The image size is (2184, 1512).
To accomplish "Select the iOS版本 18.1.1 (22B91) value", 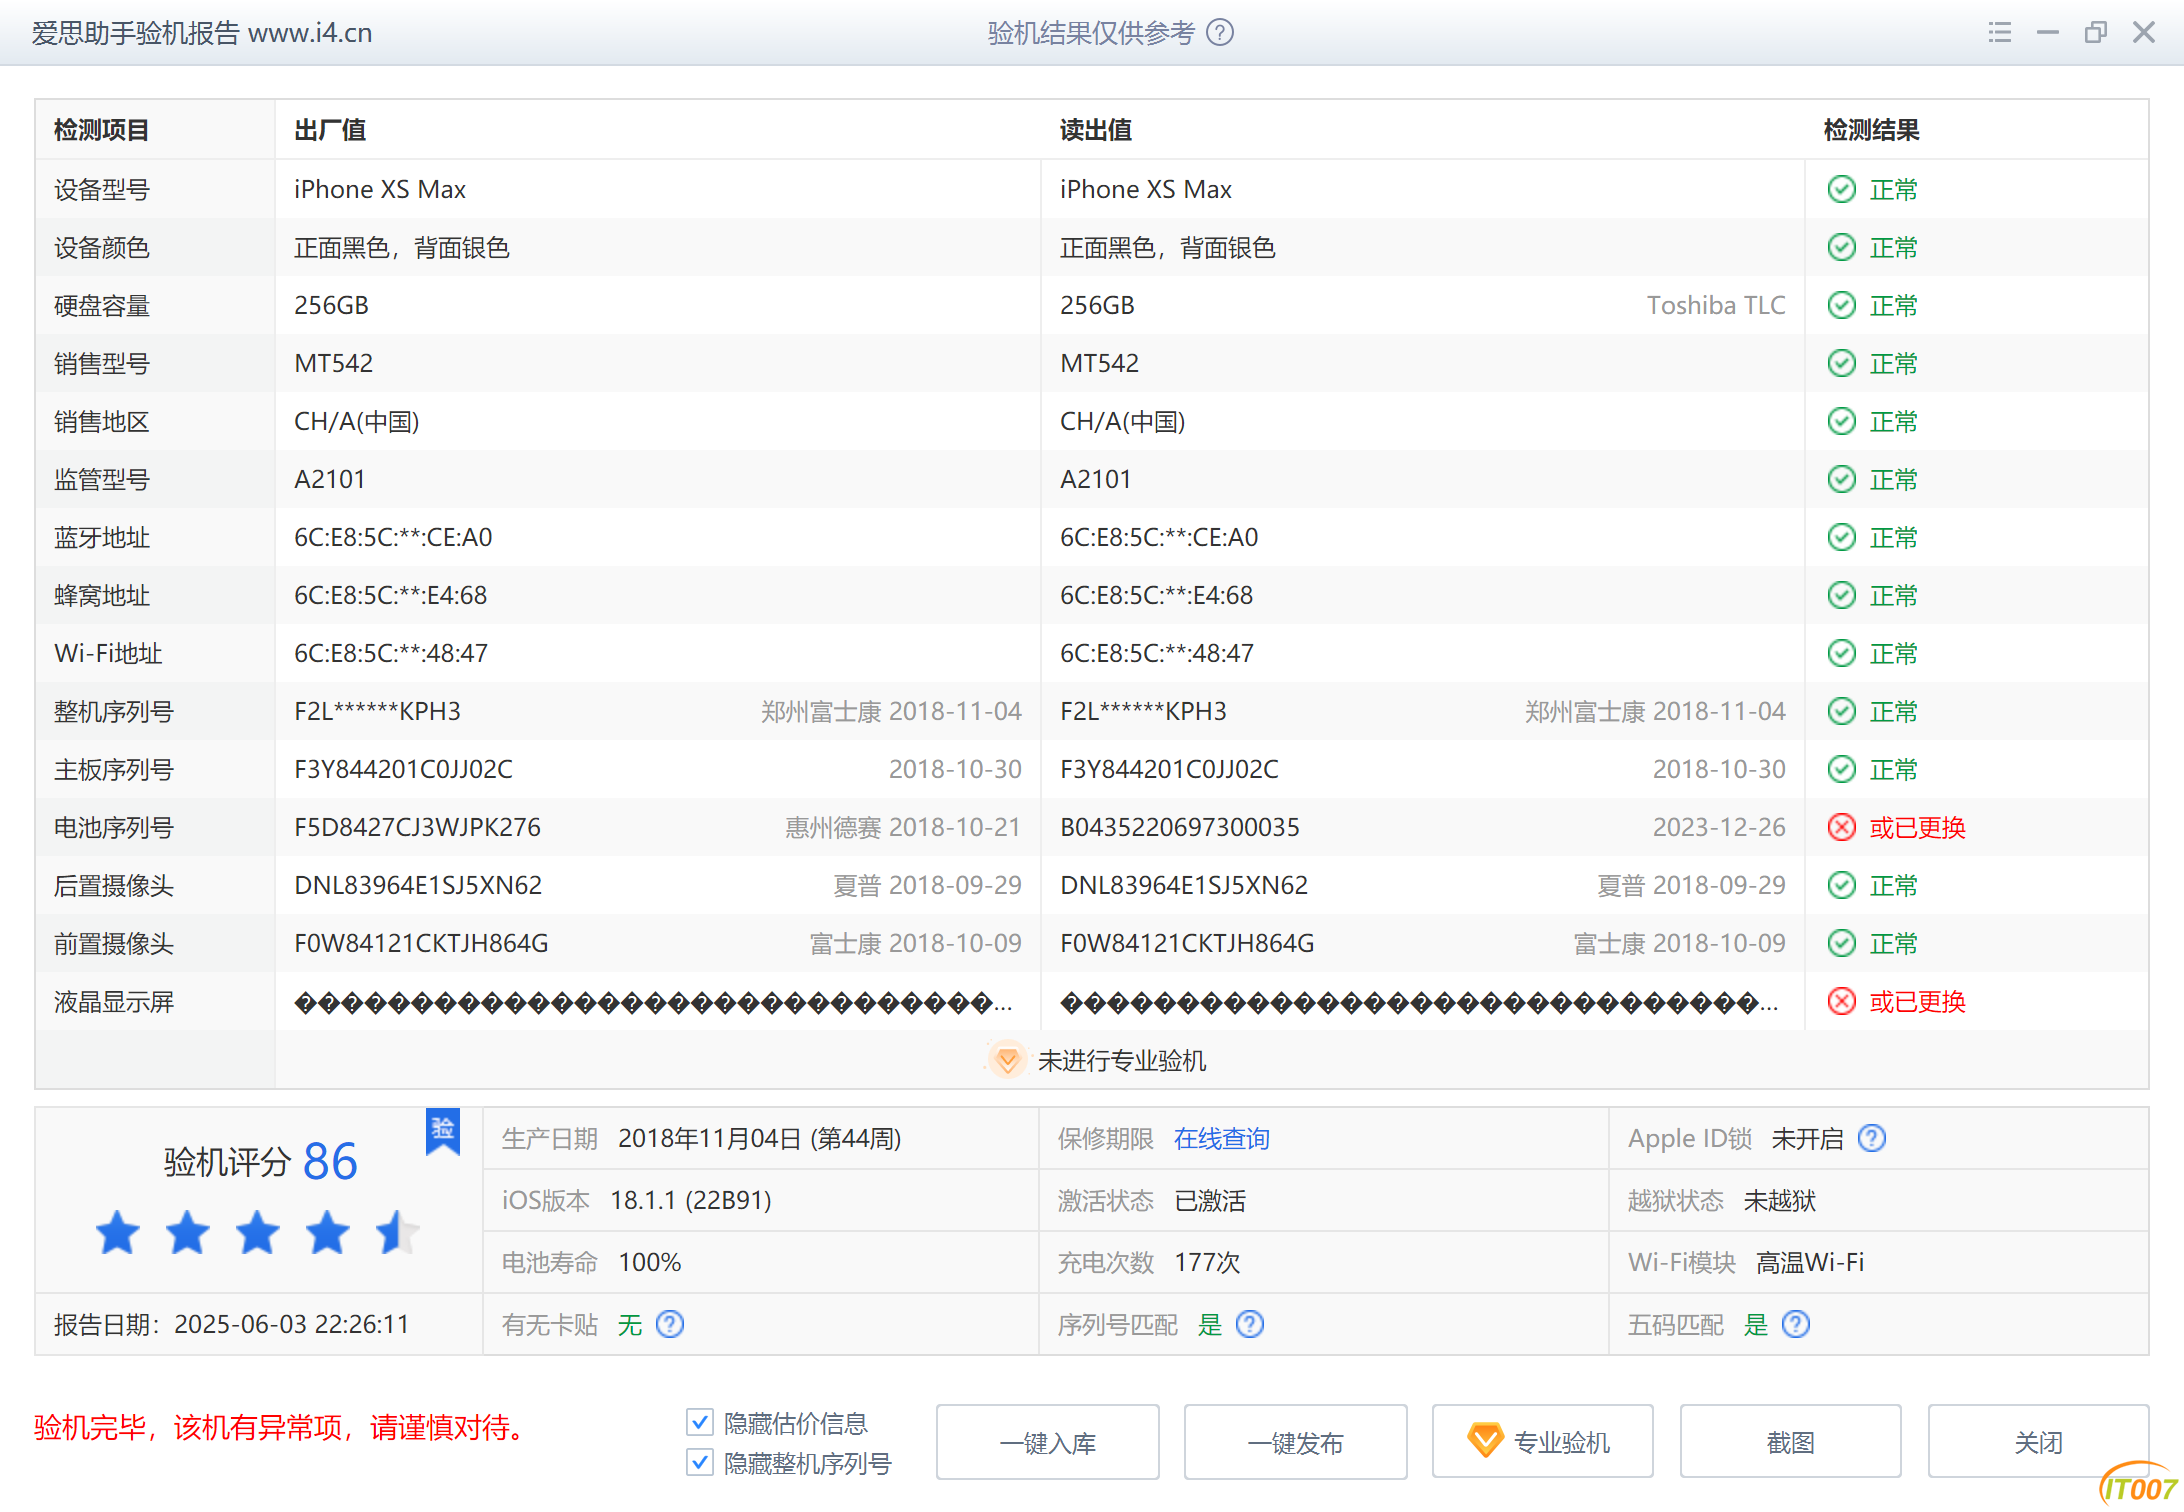I will (x=691, y=1200).
